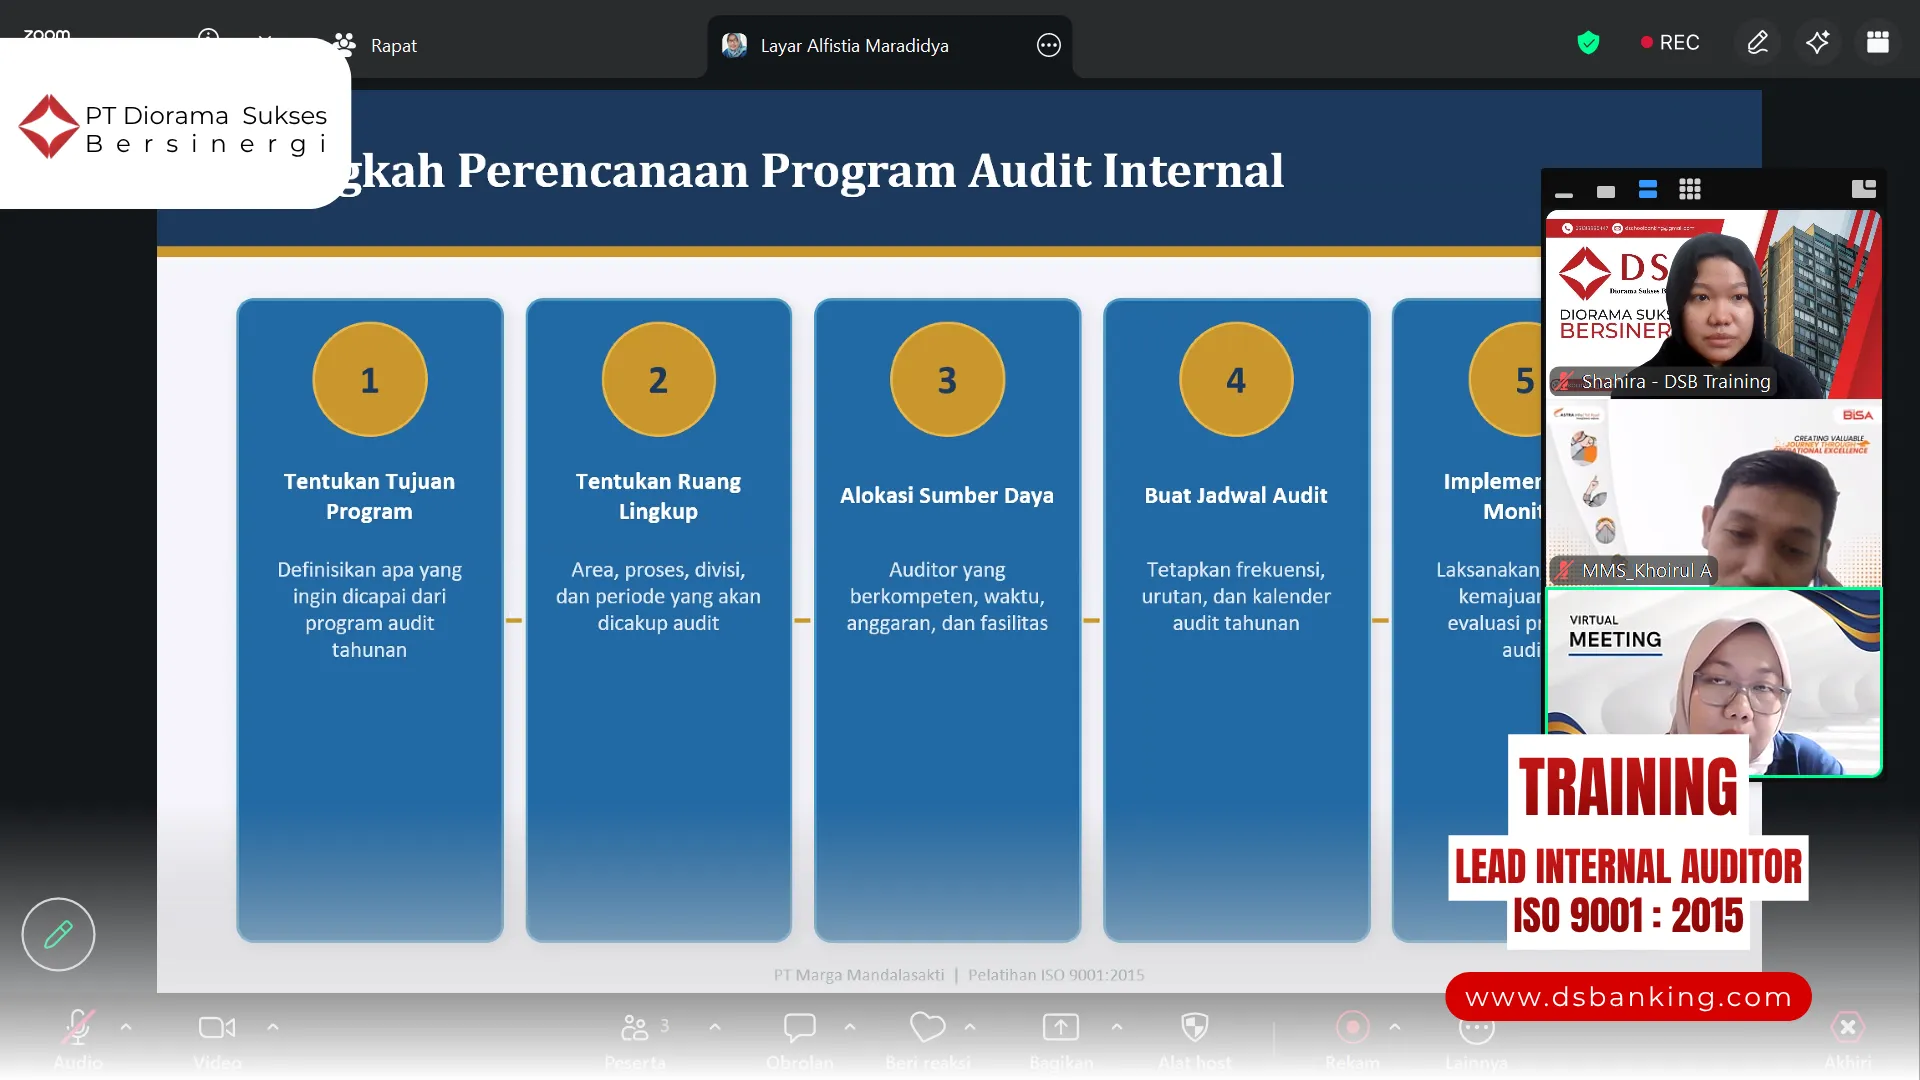Click text 'Auditor yang berkompeten, waktu'

[947, 583]
